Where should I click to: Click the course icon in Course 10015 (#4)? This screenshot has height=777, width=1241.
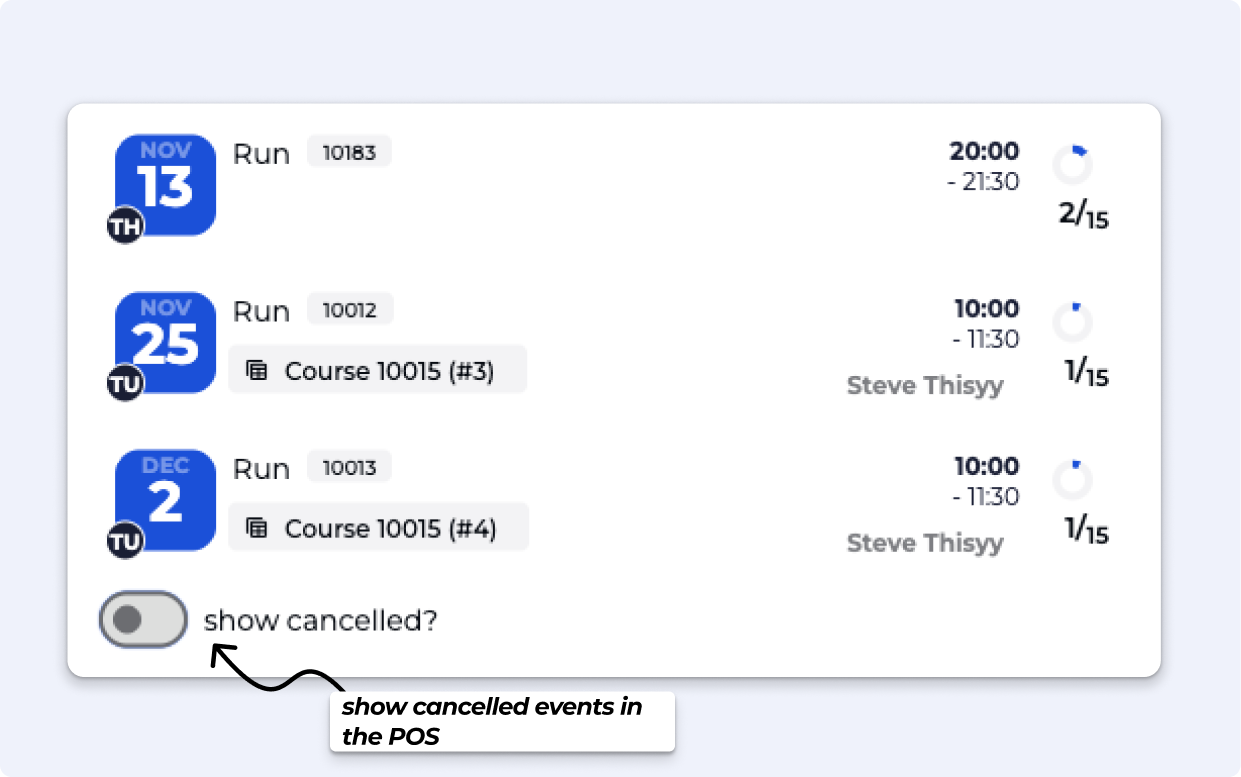[257, 528]
